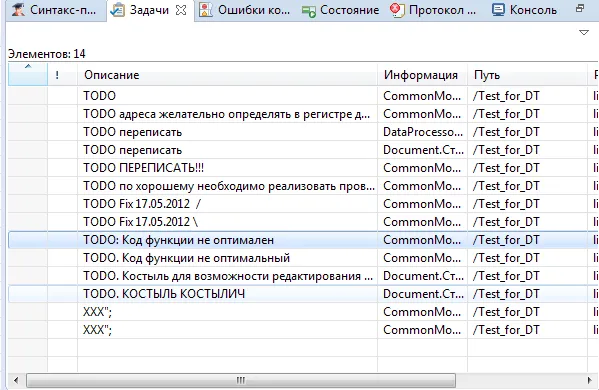The width and height of the screenshot is (599, 390).
Task: Open the Ошибки ко... tab
Action: 245,10
